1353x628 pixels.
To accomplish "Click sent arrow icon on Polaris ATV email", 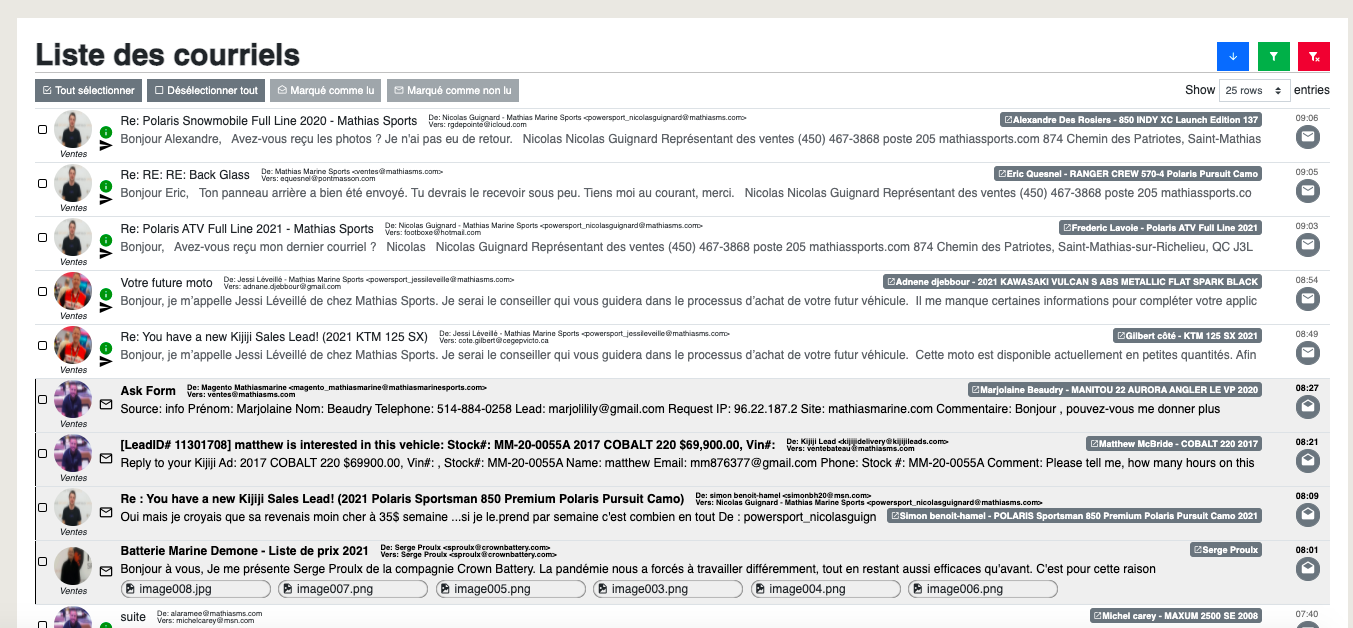I will (106, 254).
